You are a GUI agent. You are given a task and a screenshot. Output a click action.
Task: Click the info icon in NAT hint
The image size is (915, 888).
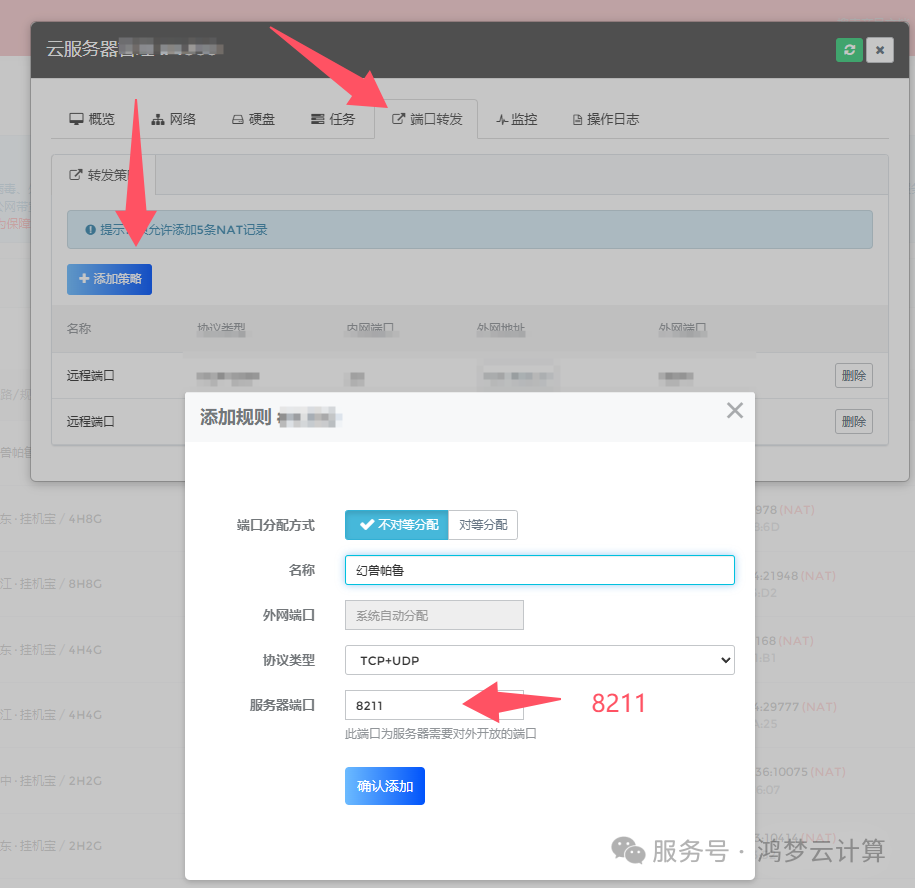coord(90,230)
